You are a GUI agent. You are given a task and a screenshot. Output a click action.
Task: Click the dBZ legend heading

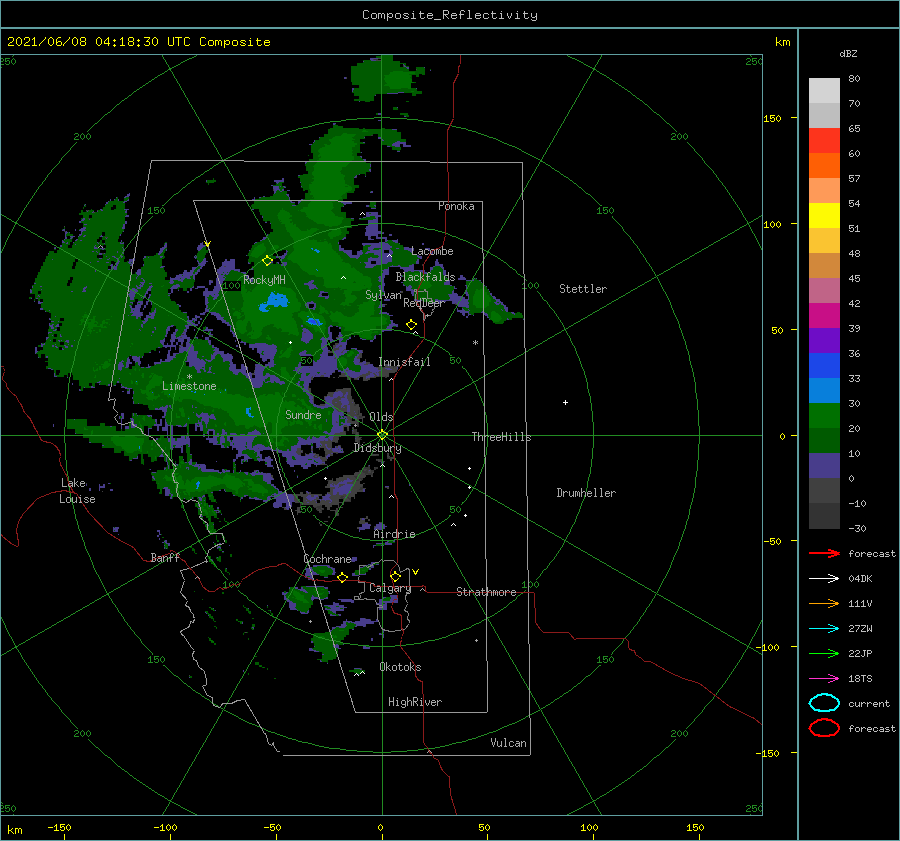[848, 53]
